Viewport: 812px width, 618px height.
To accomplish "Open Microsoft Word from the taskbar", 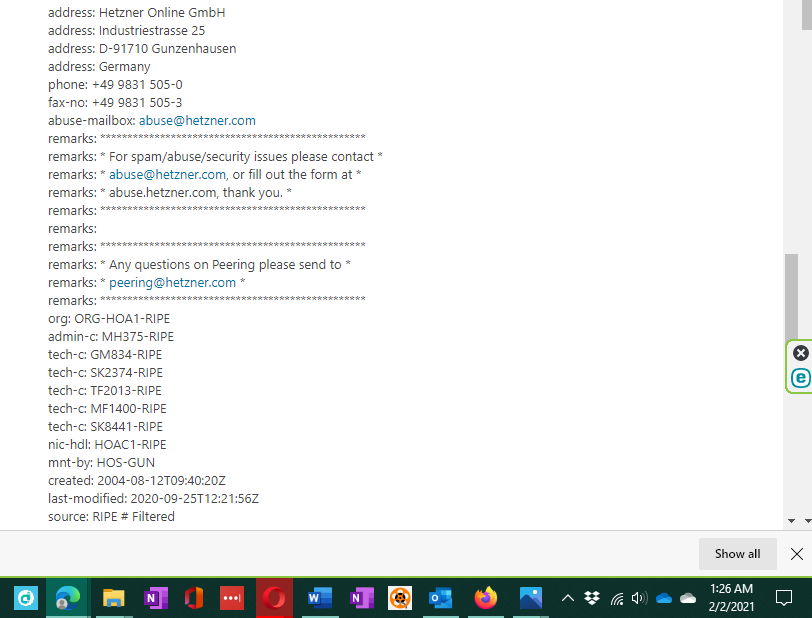I will pos(319,598).
